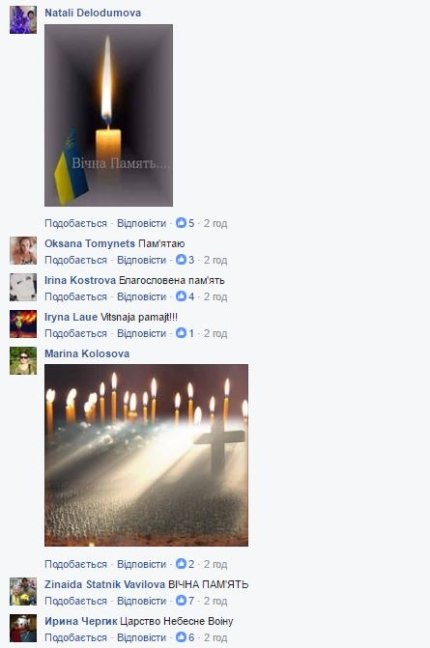Click the like icon under Marina Kolosova's image
The width and height of the screenshot is (430, 648).
pyautogui.click(x=181, y=564)
